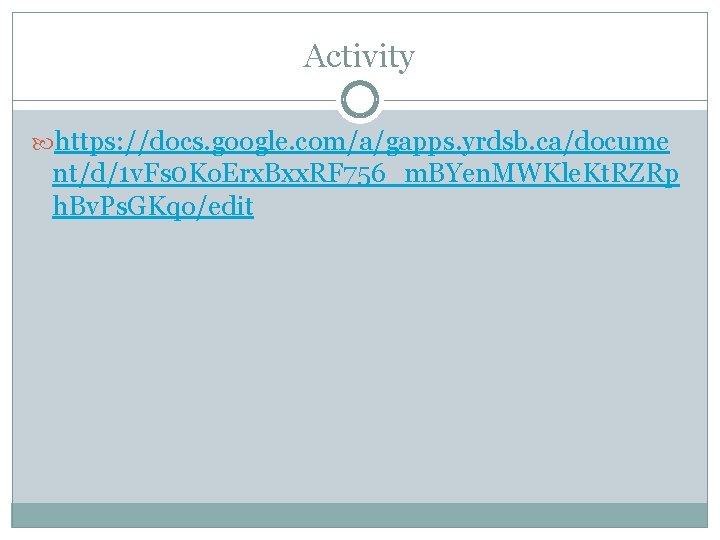
Task: Click the white interior of the ring ornament
Action: [360, 100]
